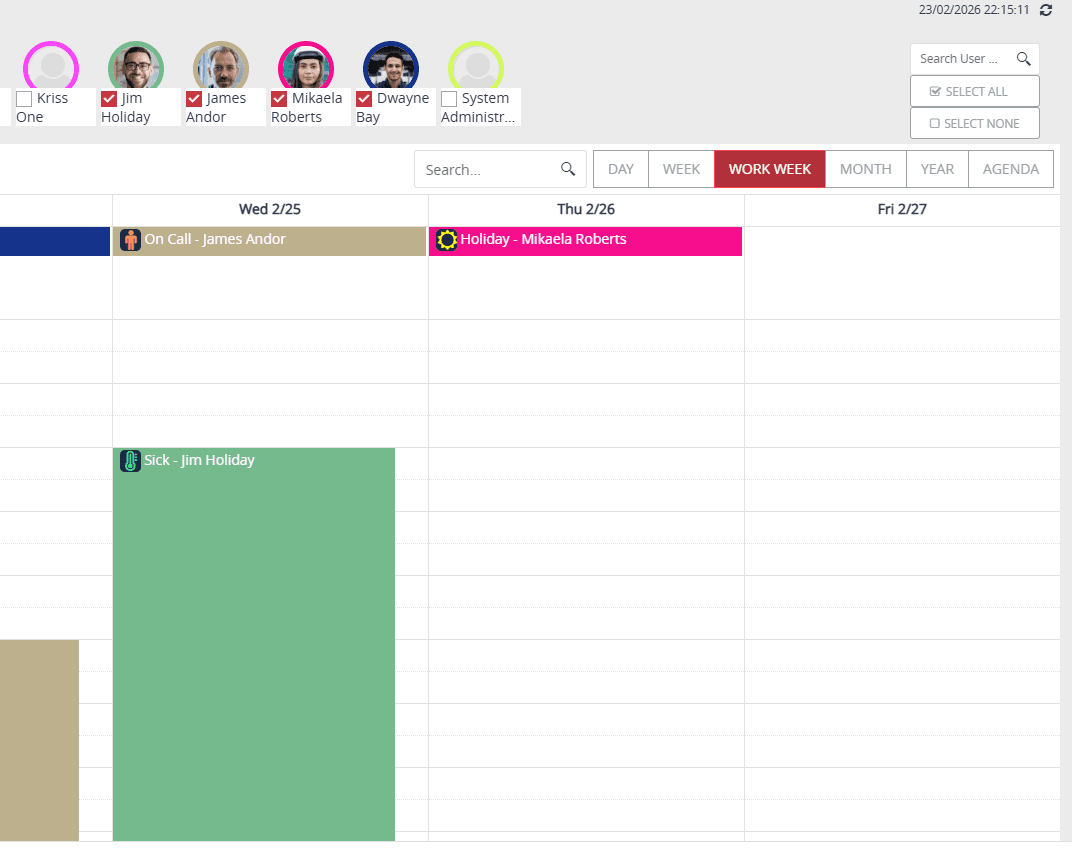1072x861 pixels.
Task: Open the Sick - Jim Holiday event
Action: point(254,644)
